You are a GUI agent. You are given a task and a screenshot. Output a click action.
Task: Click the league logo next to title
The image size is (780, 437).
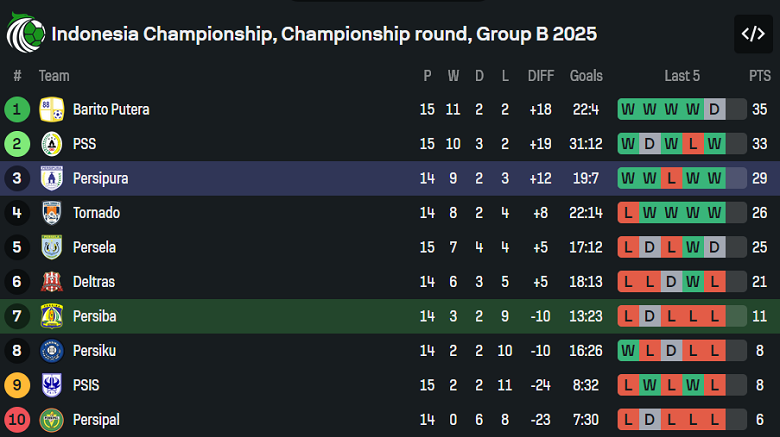click(x=25, y=34)
